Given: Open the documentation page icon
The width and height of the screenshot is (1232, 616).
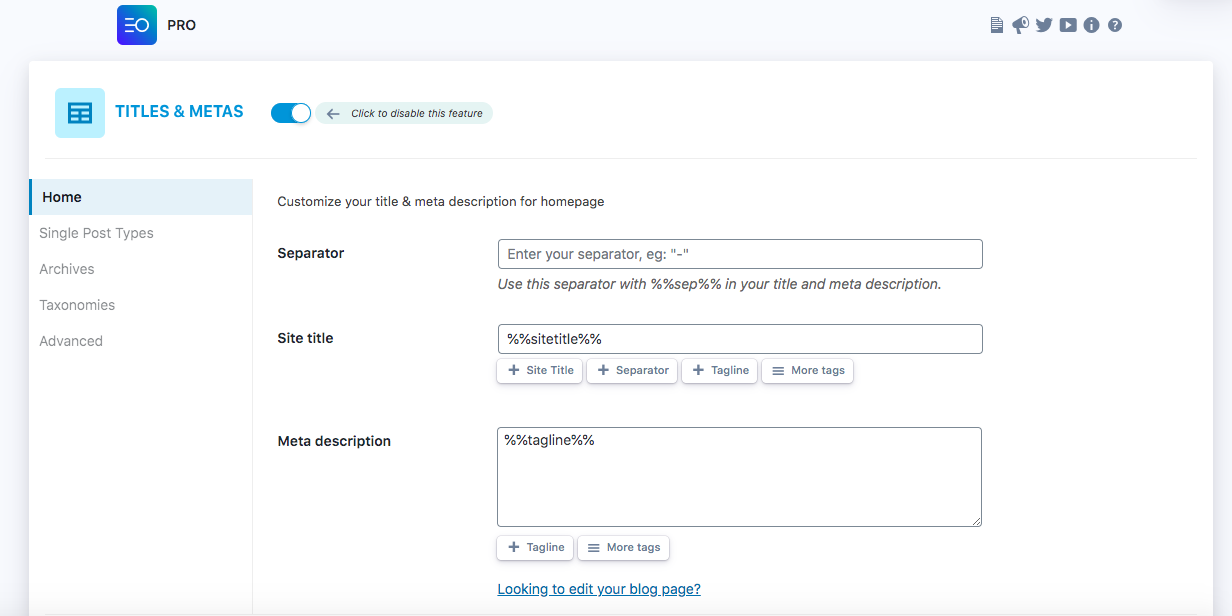Looking at the screenshot, I should (x=997, y=25).
